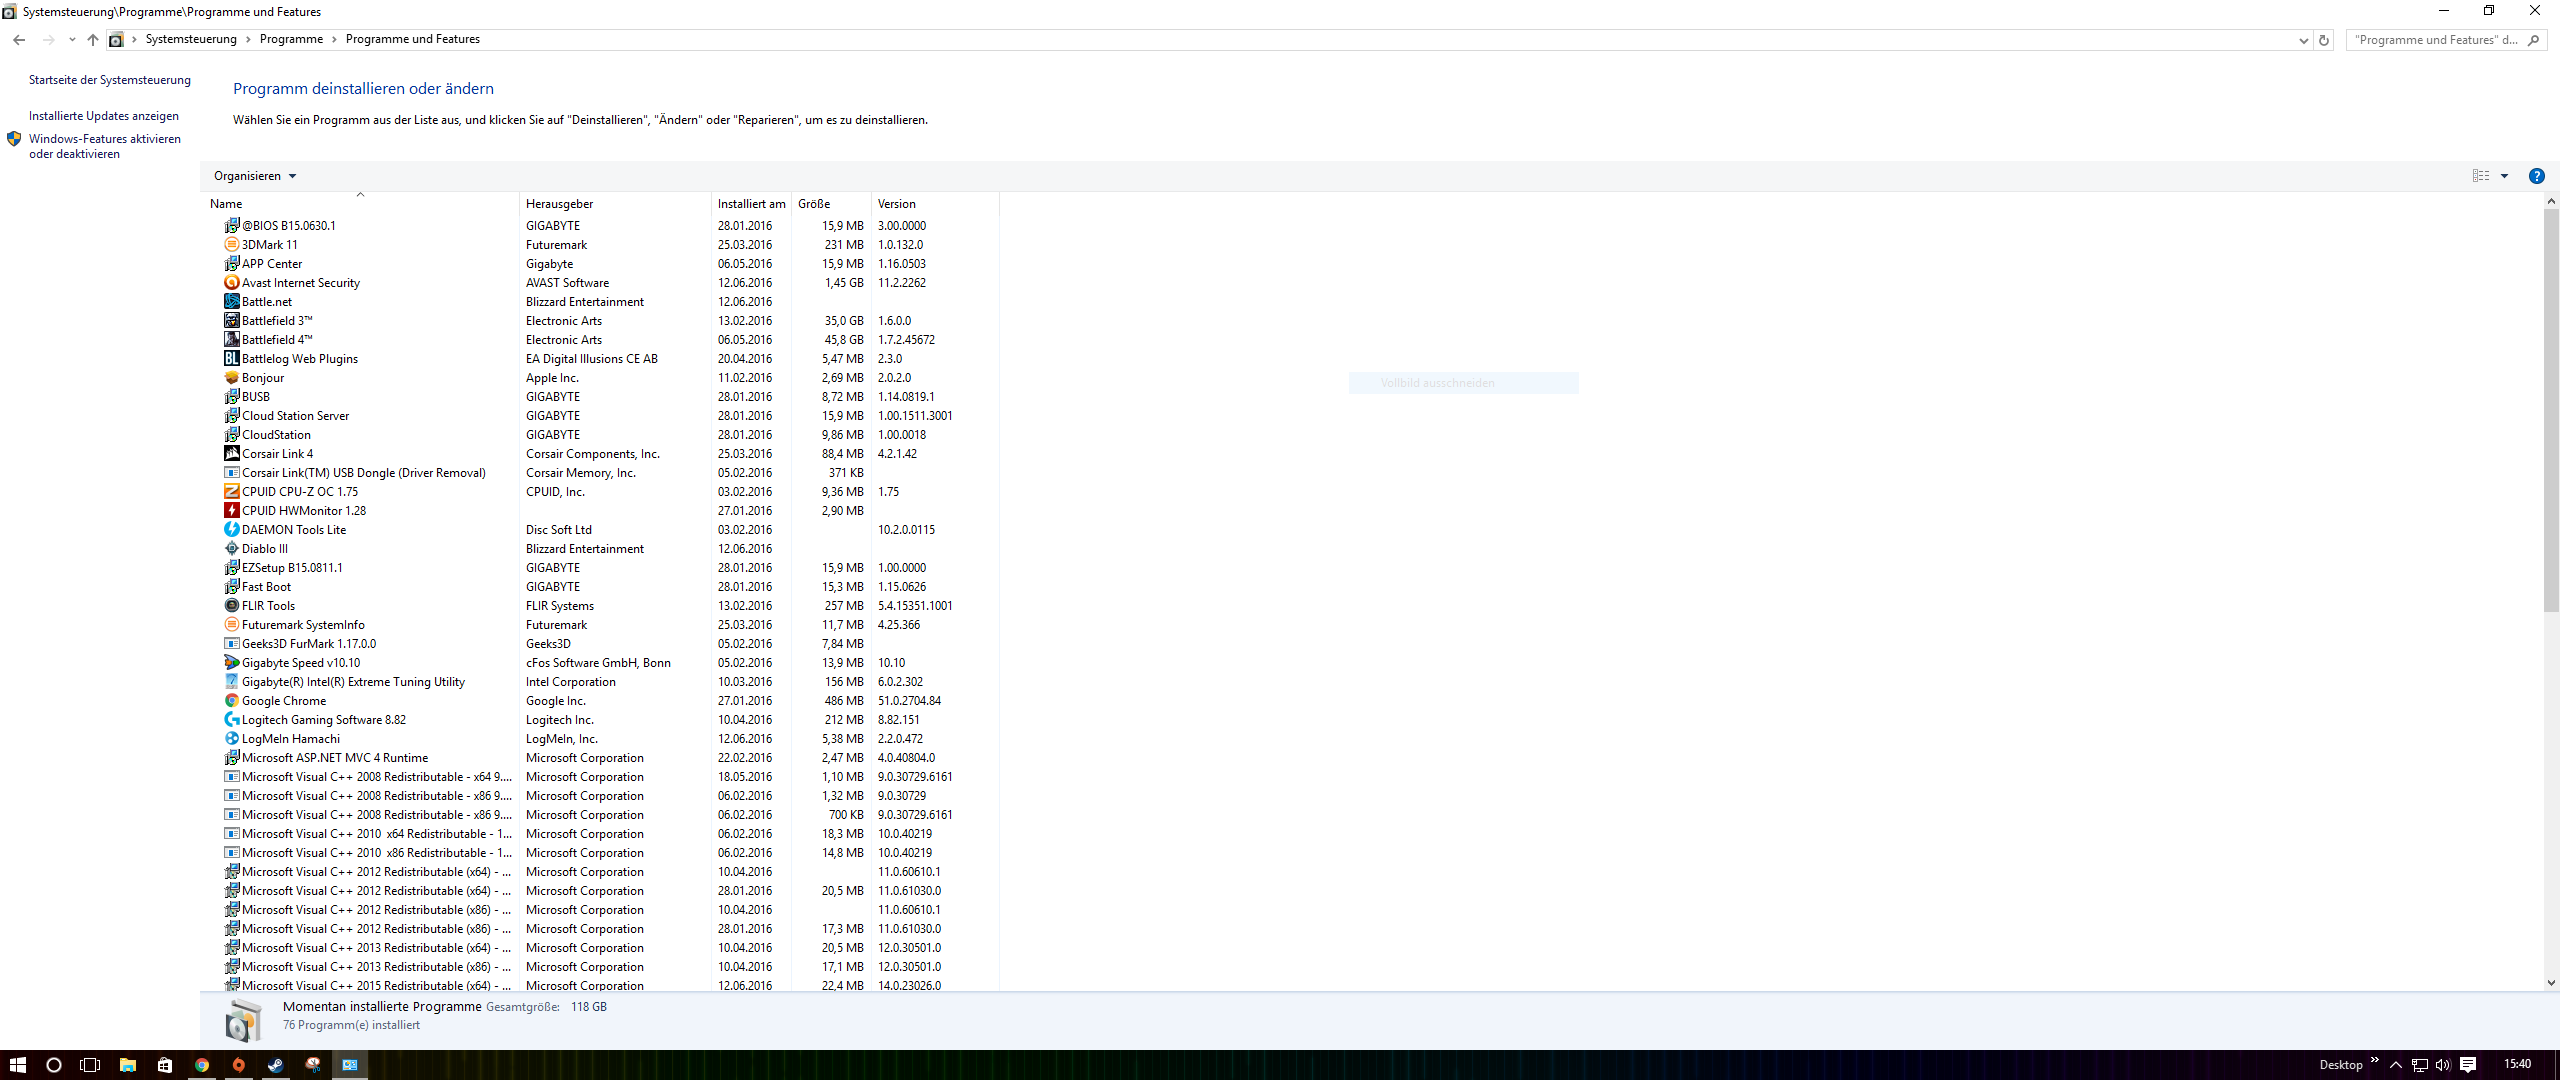Click the vertical scrollbar down arrow
Screen dimensions: 2560x1080
[2551, 983]
